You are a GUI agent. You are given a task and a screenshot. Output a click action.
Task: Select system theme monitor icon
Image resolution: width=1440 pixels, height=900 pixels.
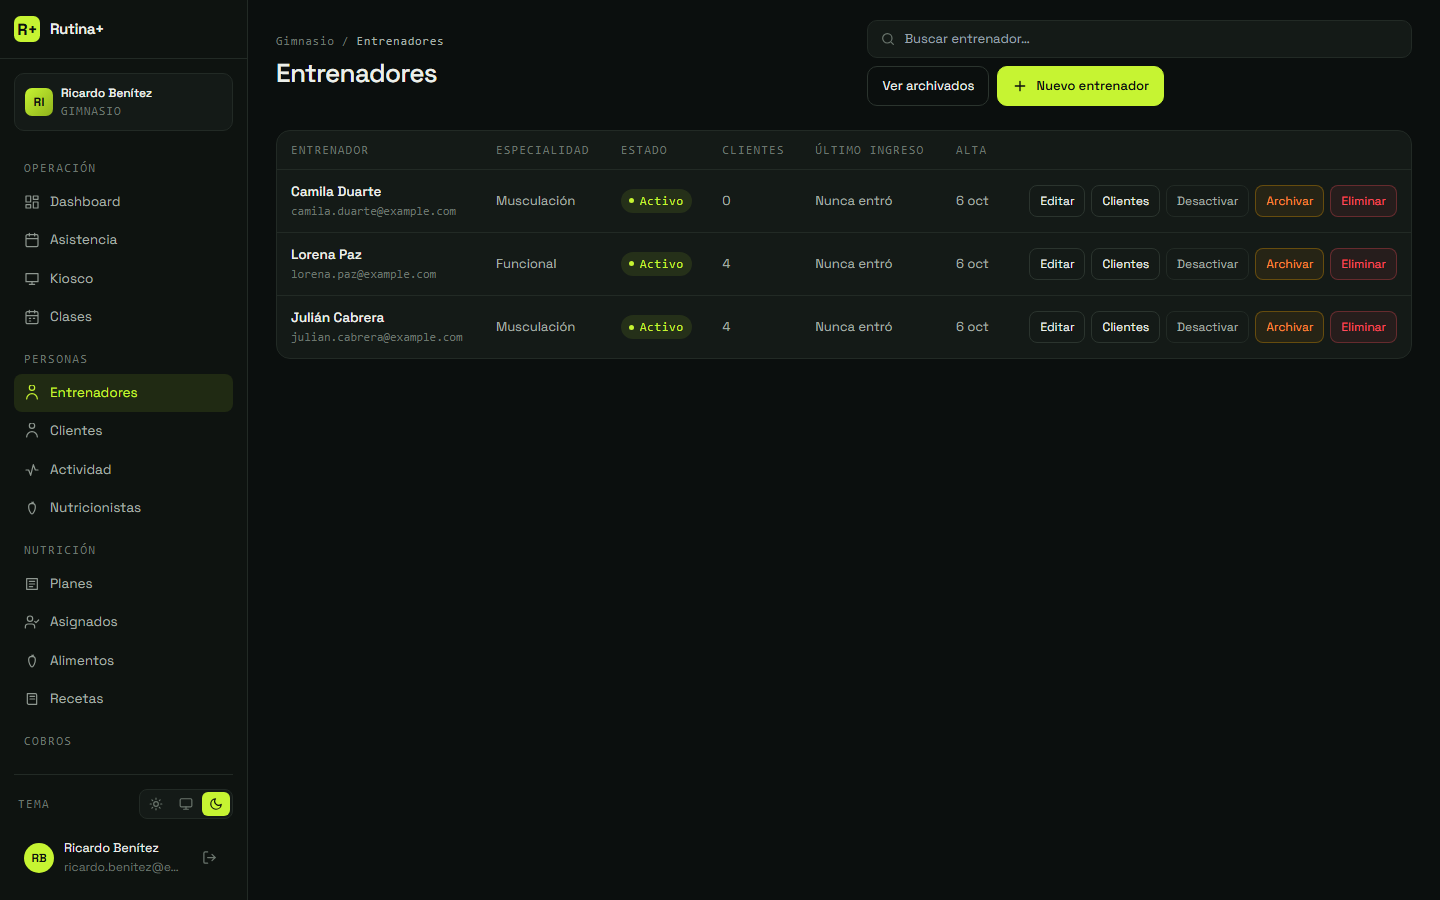pos(186,804)
